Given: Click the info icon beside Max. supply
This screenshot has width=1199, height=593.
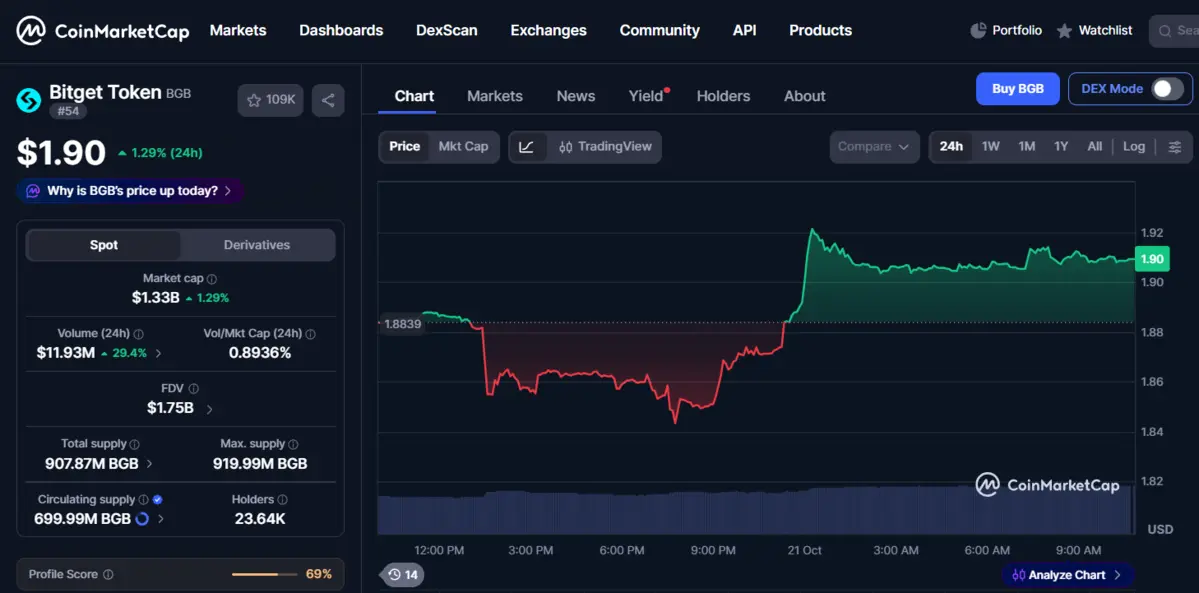Looking at the screenshot, I should click(x=294, y=445).
